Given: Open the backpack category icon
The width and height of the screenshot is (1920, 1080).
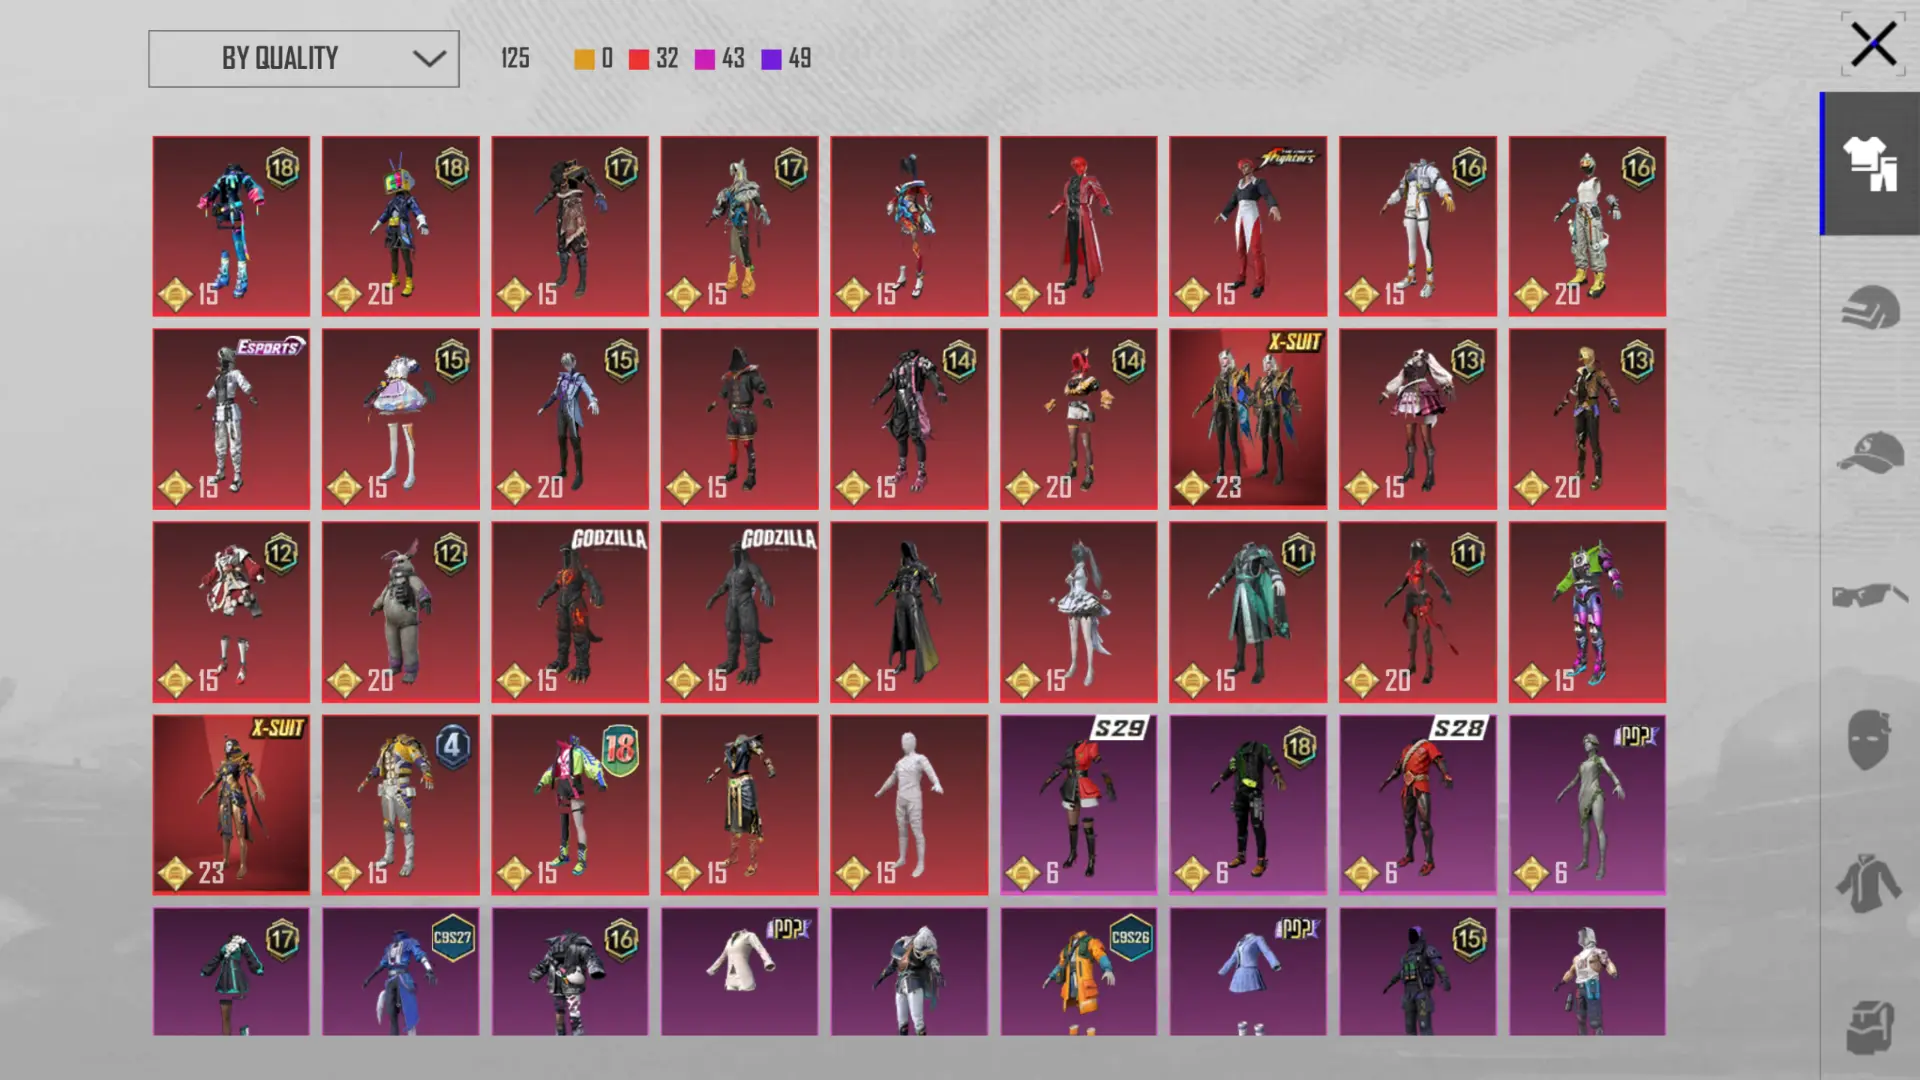Looking at the screenshot, I should pos(1870,1027).
